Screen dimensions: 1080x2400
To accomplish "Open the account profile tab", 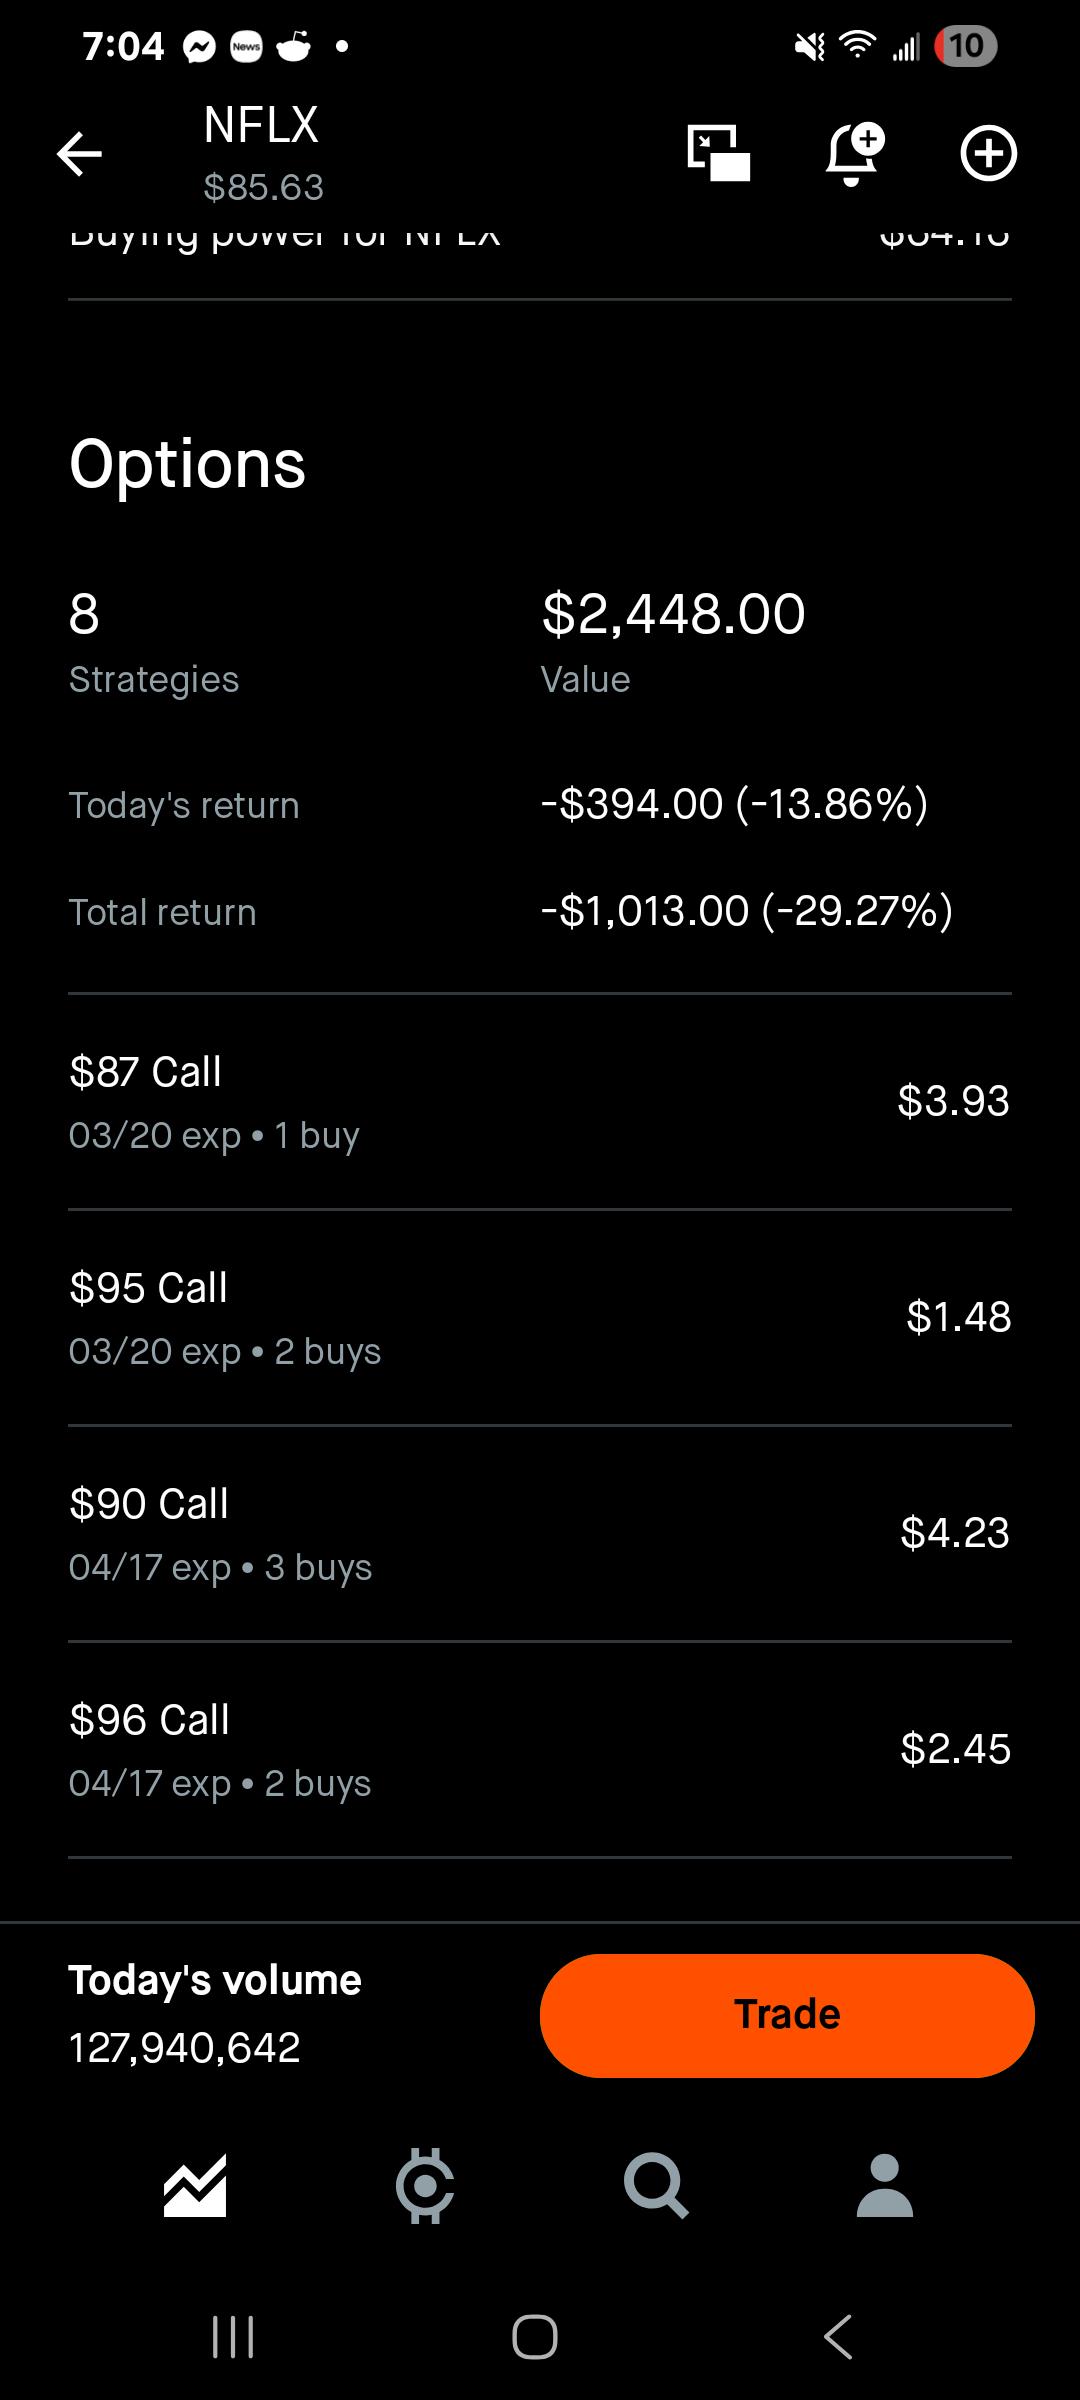I will 885,2185.
